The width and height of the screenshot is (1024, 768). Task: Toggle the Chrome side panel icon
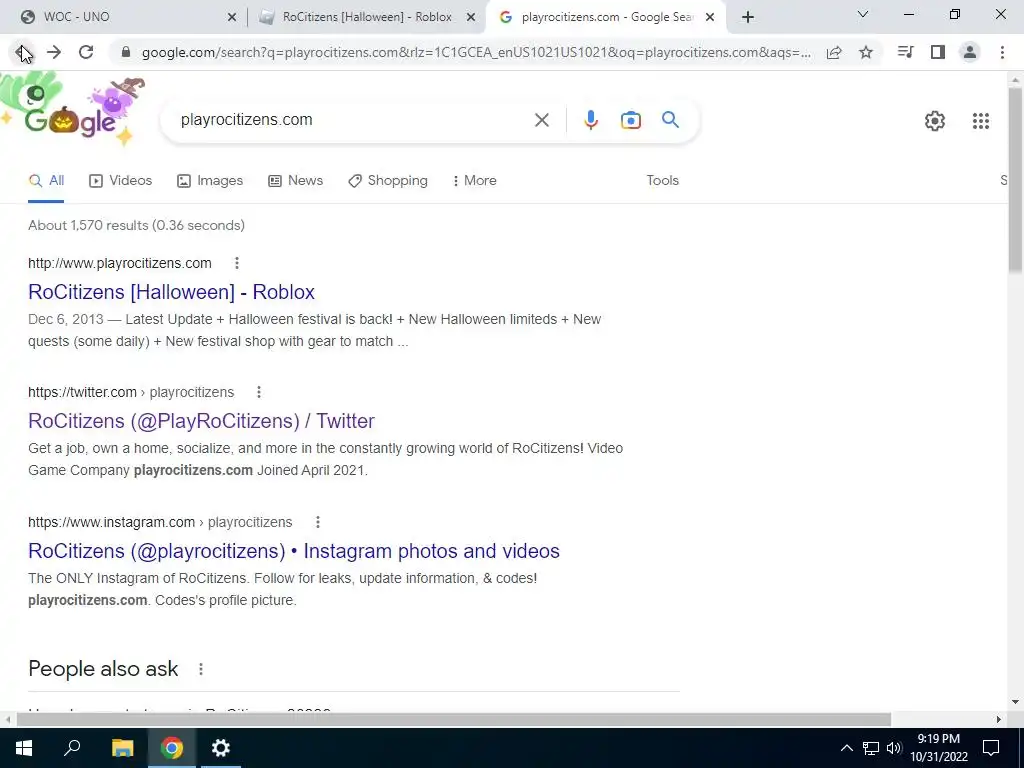938,52
